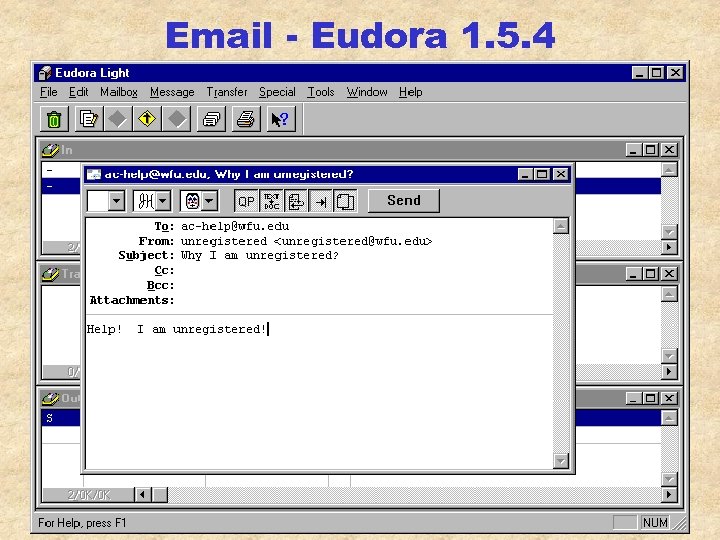The image size is (720, 540).
Task: Open the Special menu
Action: point(277,92)
